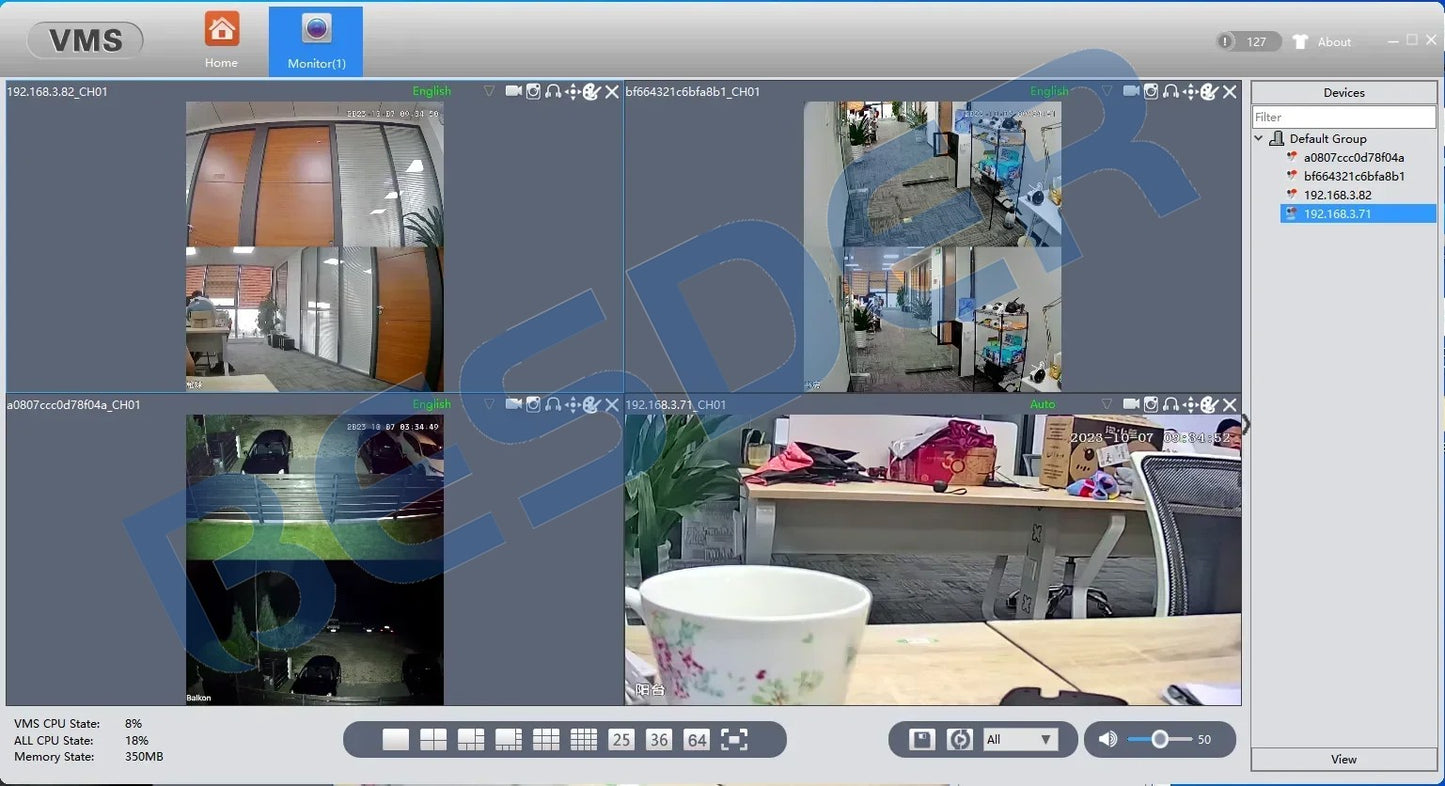Enable audio listening for the 192.168.3.71 channel
This screenshot has height=786, width=1445.
click(1170, 405)
